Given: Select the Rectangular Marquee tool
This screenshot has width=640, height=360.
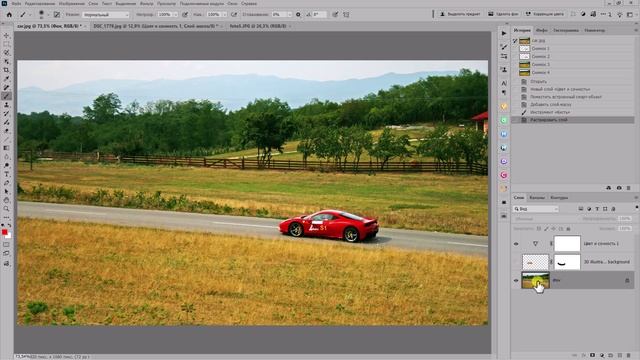Looking at the screenshot, I should click(x=7, y=44).
